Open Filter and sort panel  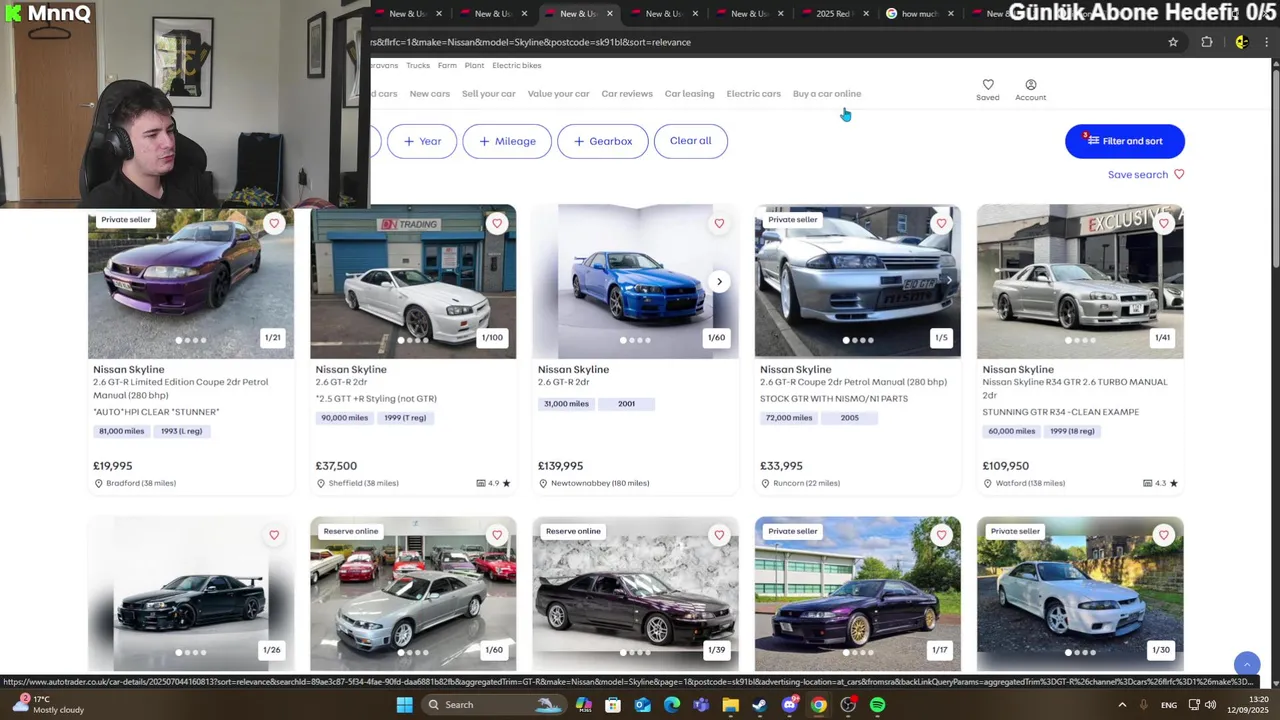click(x=1125, y=141)
